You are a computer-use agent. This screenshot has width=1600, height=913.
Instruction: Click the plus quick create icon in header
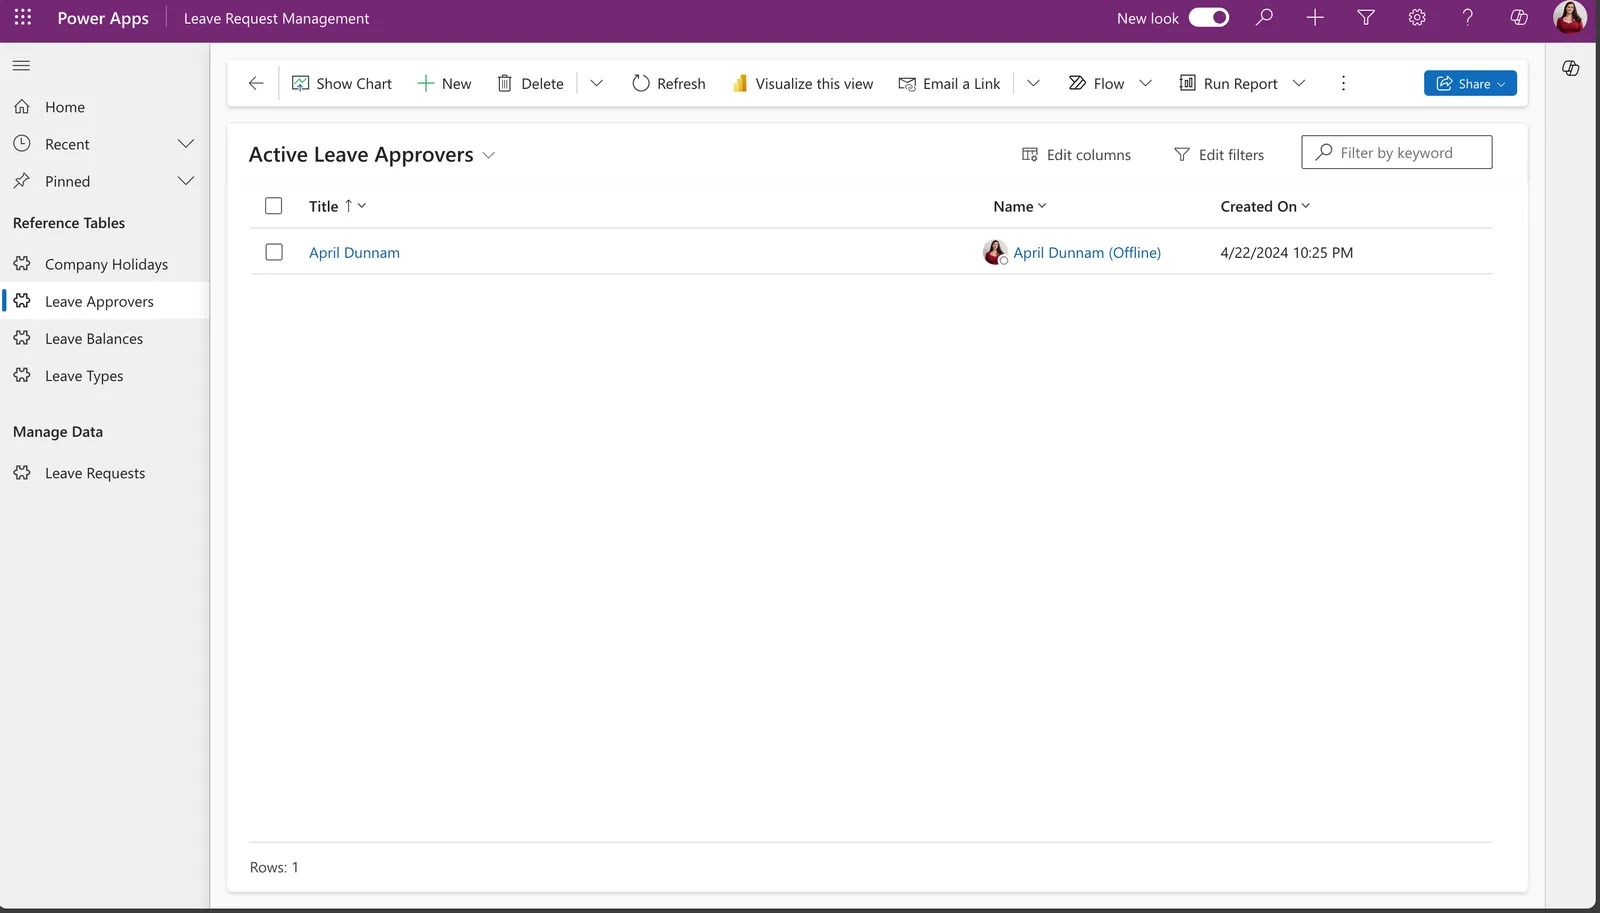point(1315,17)
